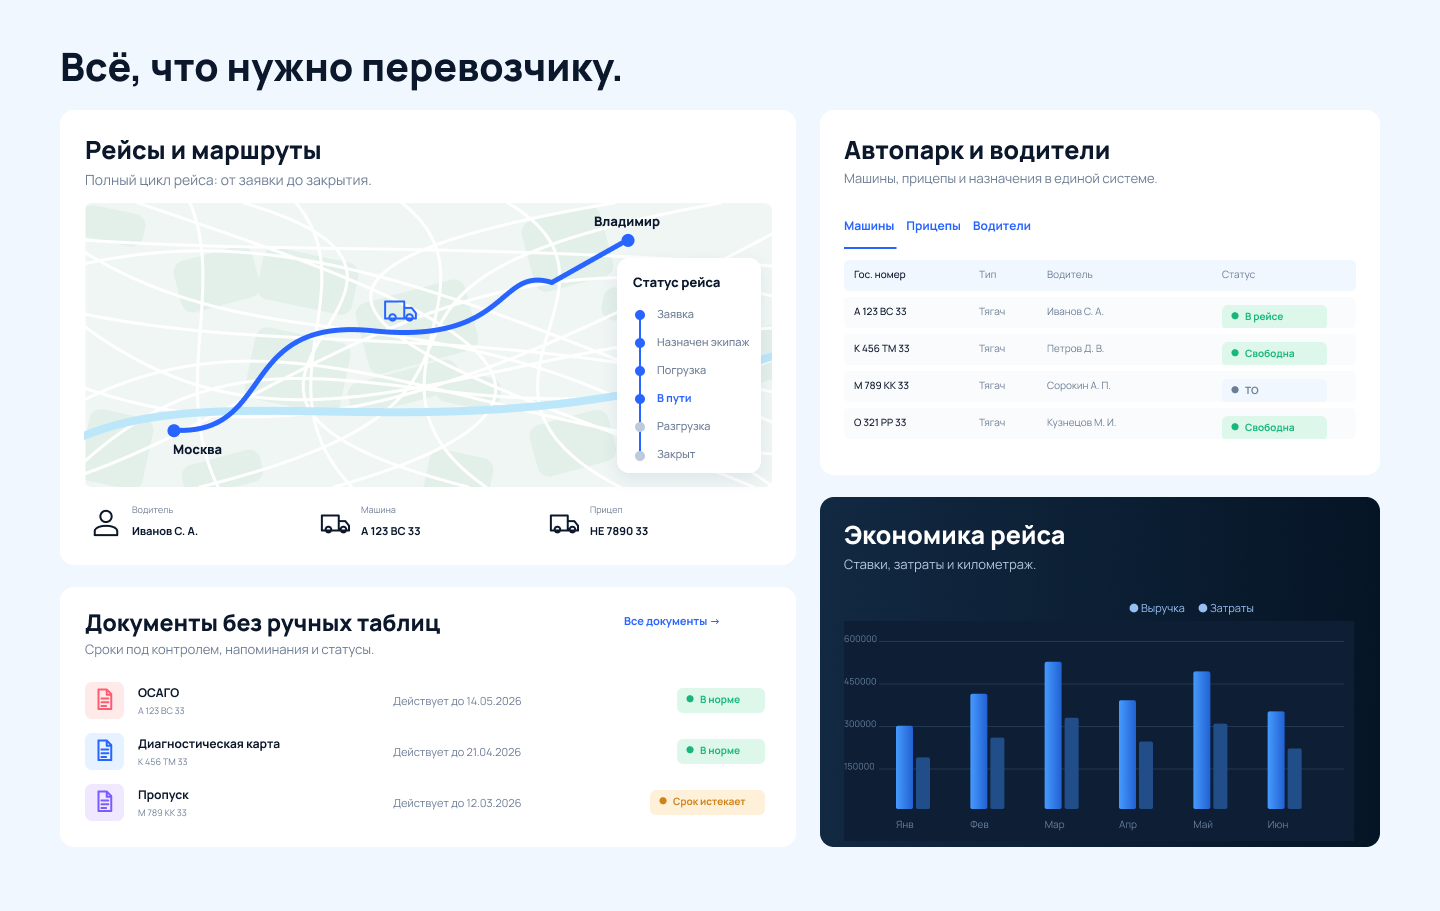Click the ОСАГО document title
Viewport: 1440px width, 911px height.
pyautogui.click(x=158, y=693)
